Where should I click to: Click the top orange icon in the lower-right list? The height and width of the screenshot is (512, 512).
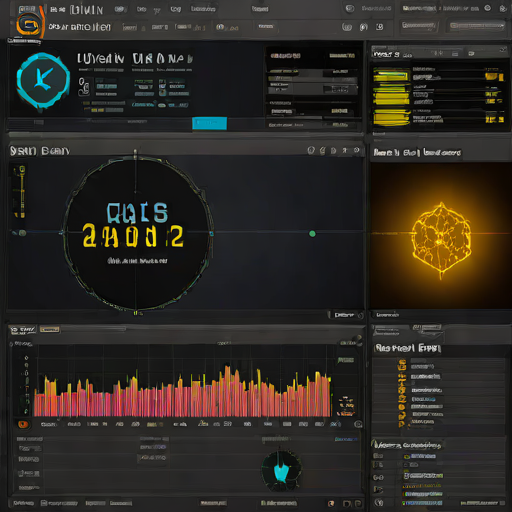[402, 365]
